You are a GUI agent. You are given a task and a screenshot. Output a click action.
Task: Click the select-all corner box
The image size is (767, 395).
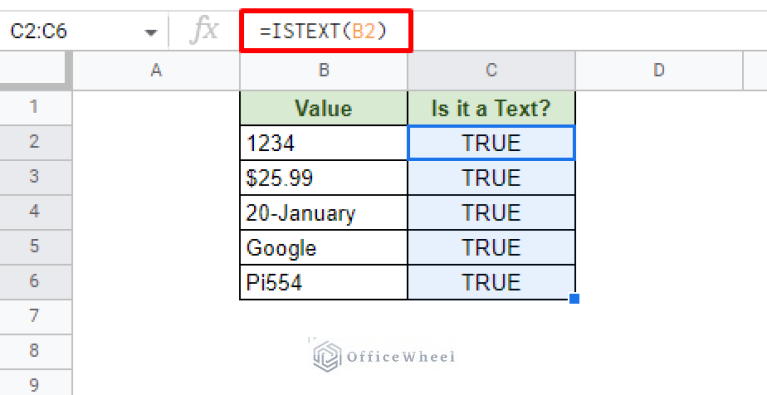coord(33,70)
